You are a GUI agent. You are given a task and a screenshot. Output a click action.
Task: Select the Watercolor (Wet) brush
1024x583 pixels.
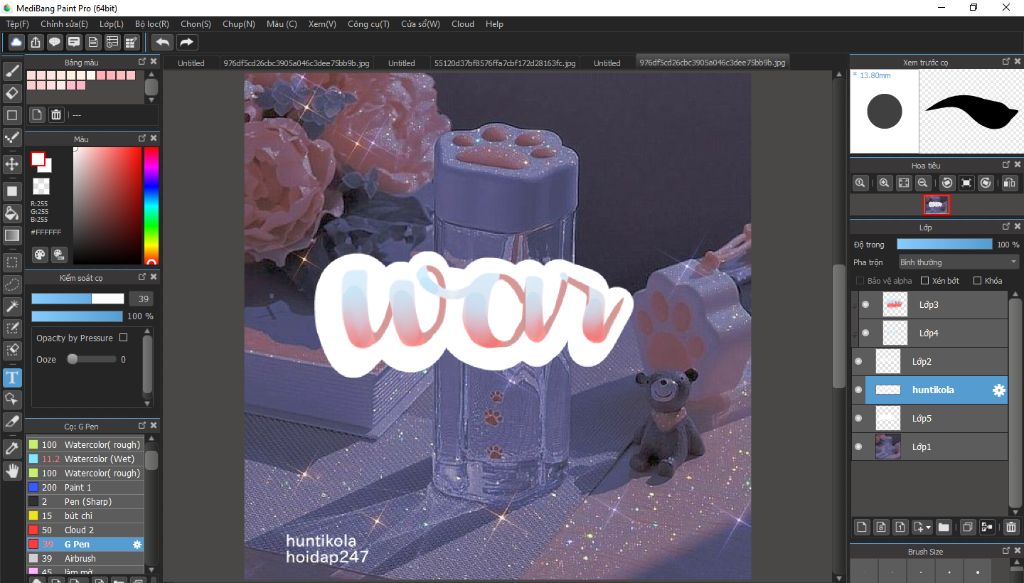tap(85, 459)
